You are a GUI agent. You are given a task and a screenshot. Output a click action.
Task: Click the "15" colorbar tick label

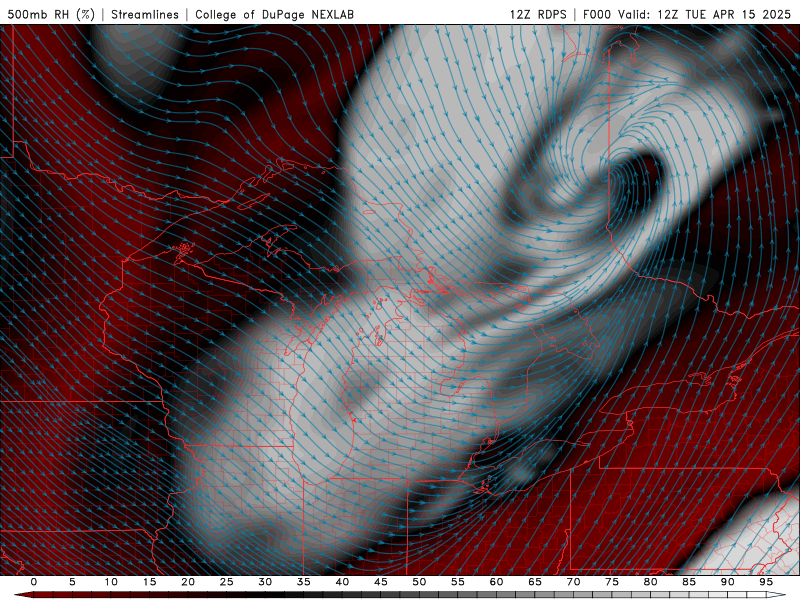149,582
